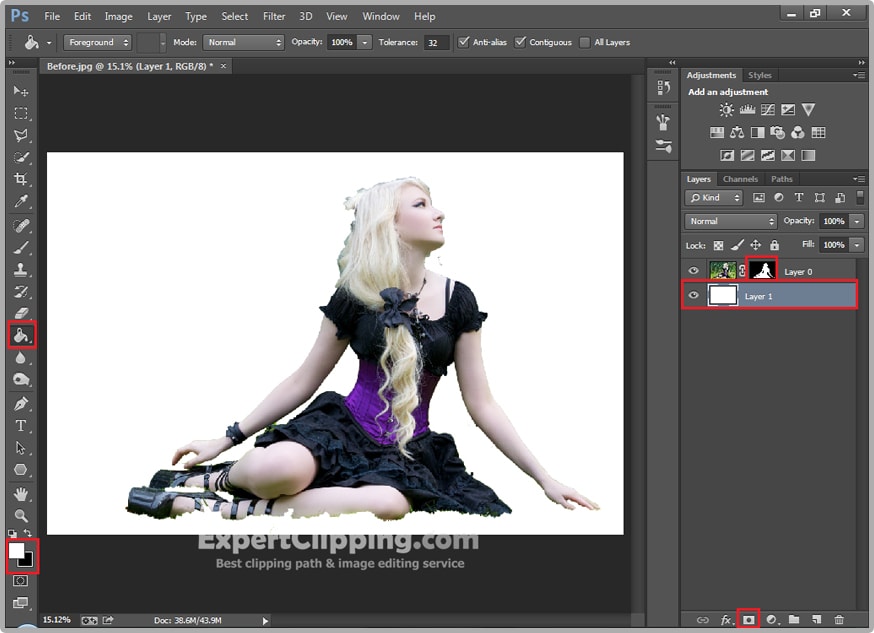Viewport: 874px width, 633px height.
Task: Switch to the Styles panel tab
Action: 760,75
